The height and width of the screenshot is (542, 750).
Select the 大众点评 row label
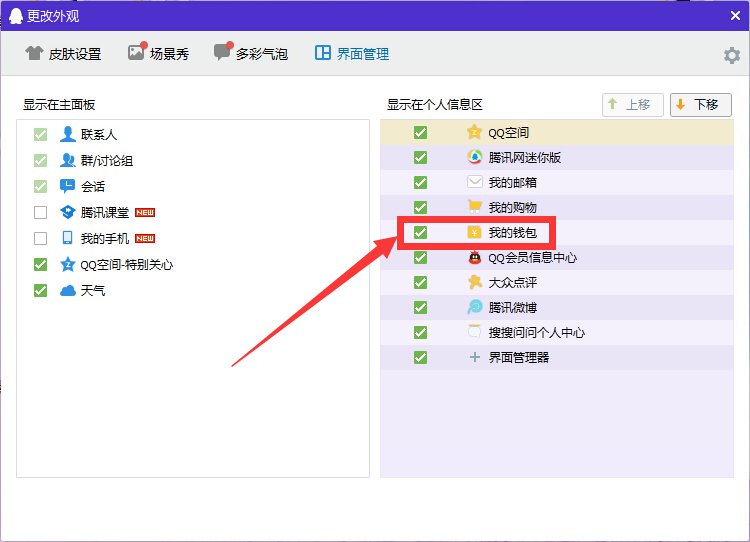coord(512,282)
